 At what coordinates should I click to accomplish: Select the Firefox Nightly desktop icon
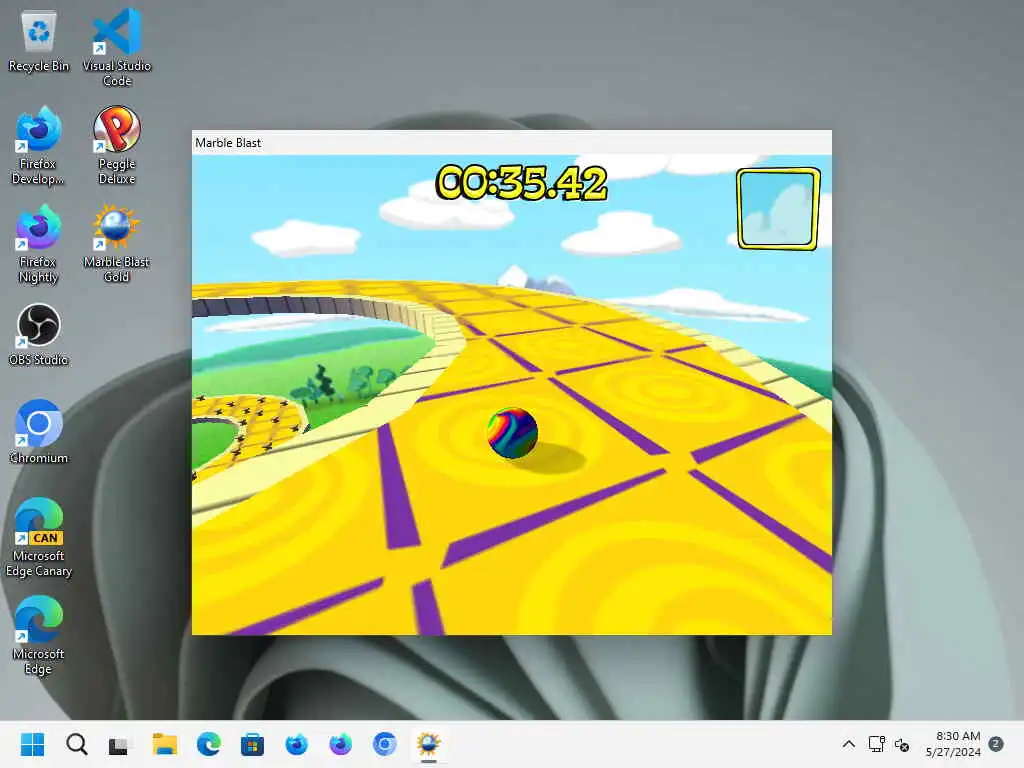tap(39, 243)
